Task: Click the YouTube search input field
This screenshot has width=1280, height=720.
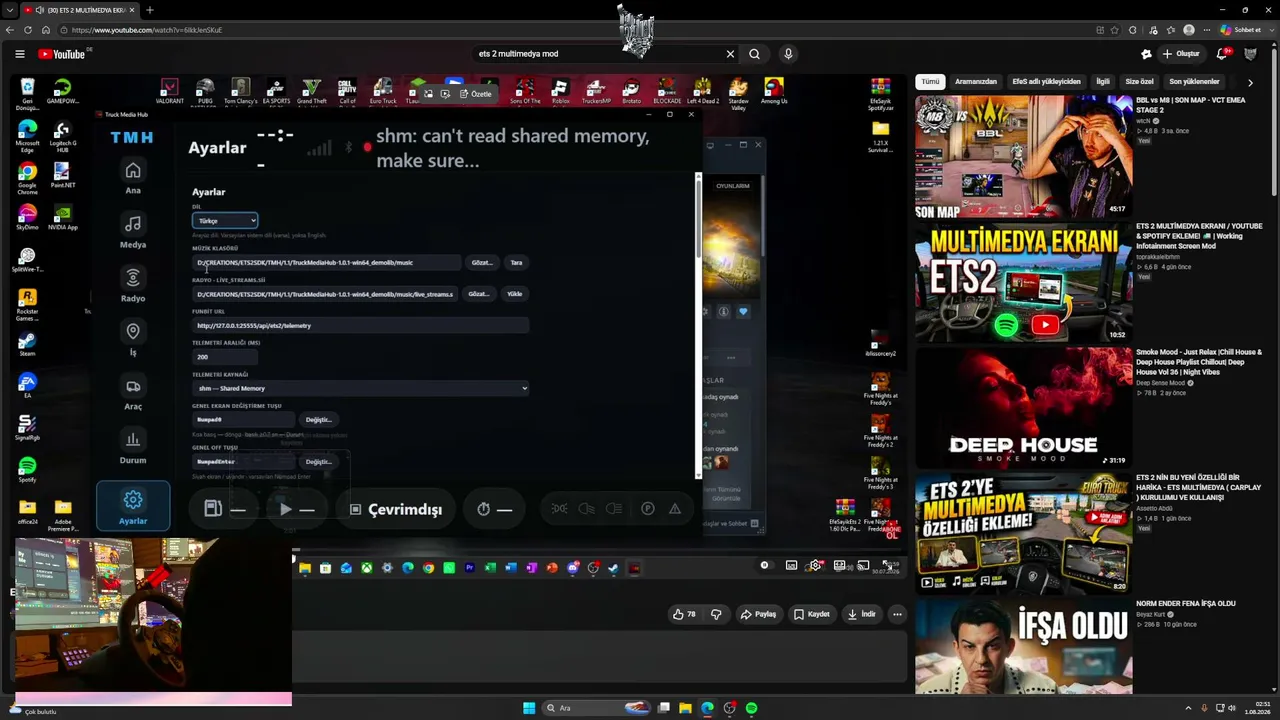Action: pos(598,54)
